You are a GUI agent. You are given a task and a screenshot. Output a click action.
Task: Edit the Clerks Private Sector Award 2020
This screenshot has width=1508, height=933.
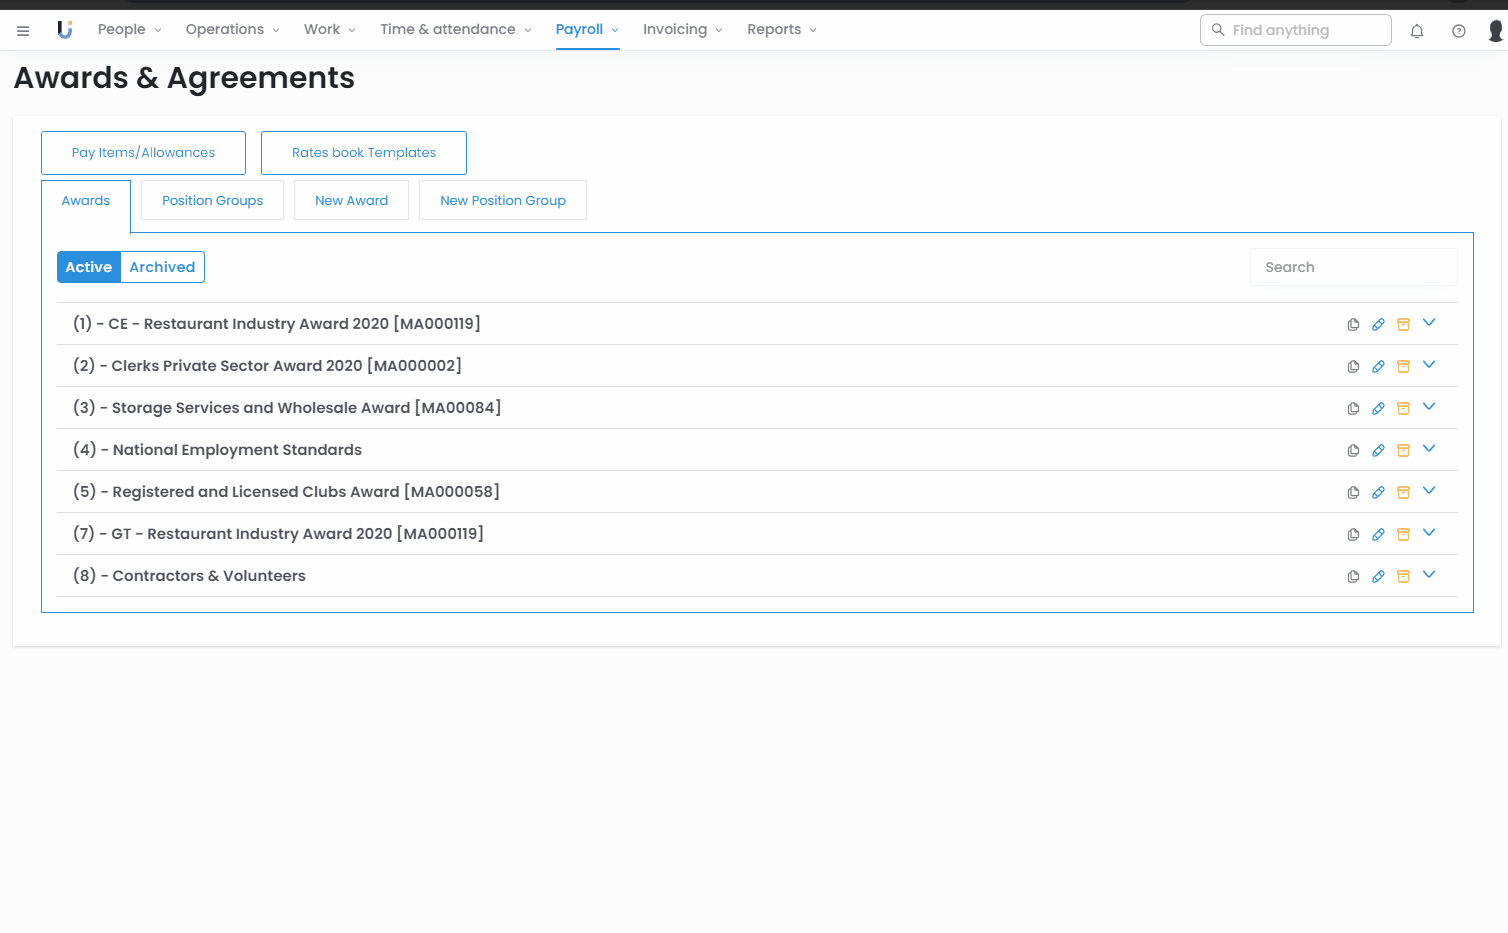(x=1378, y=366)
